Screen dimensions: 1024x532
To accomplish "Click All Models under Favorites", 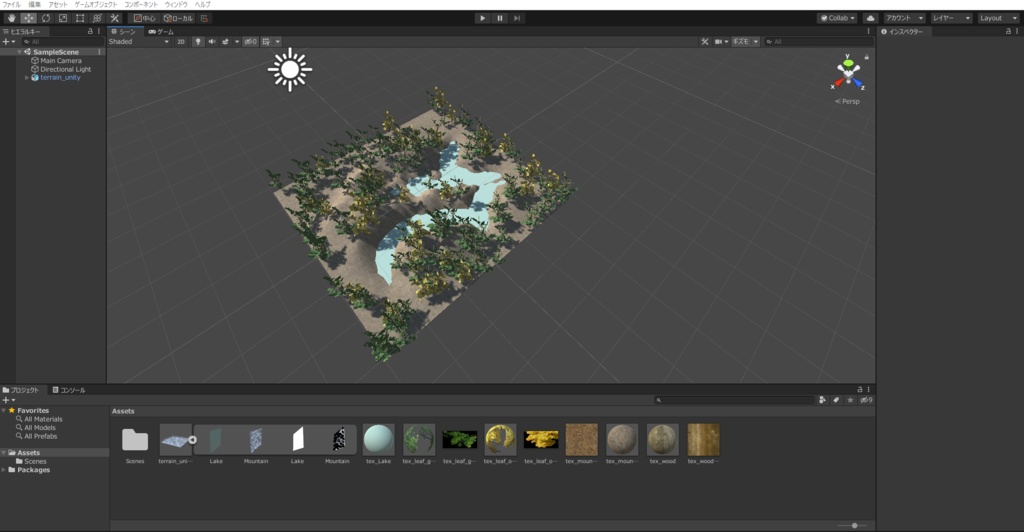I will click(40, 428).
